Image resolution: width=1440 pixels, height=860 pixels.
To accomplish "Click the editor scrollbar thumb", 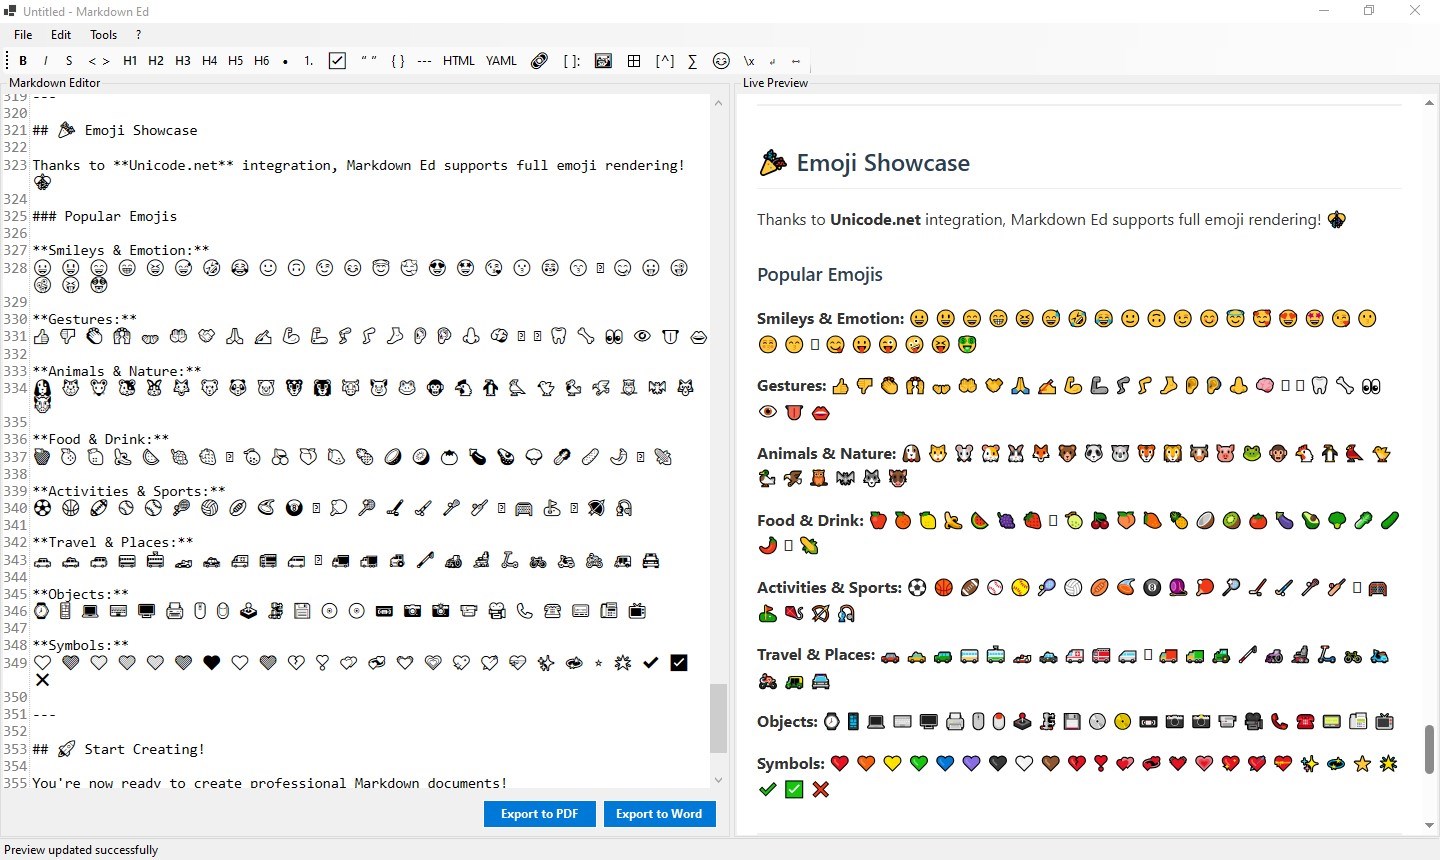I will [x=718, y=718].
